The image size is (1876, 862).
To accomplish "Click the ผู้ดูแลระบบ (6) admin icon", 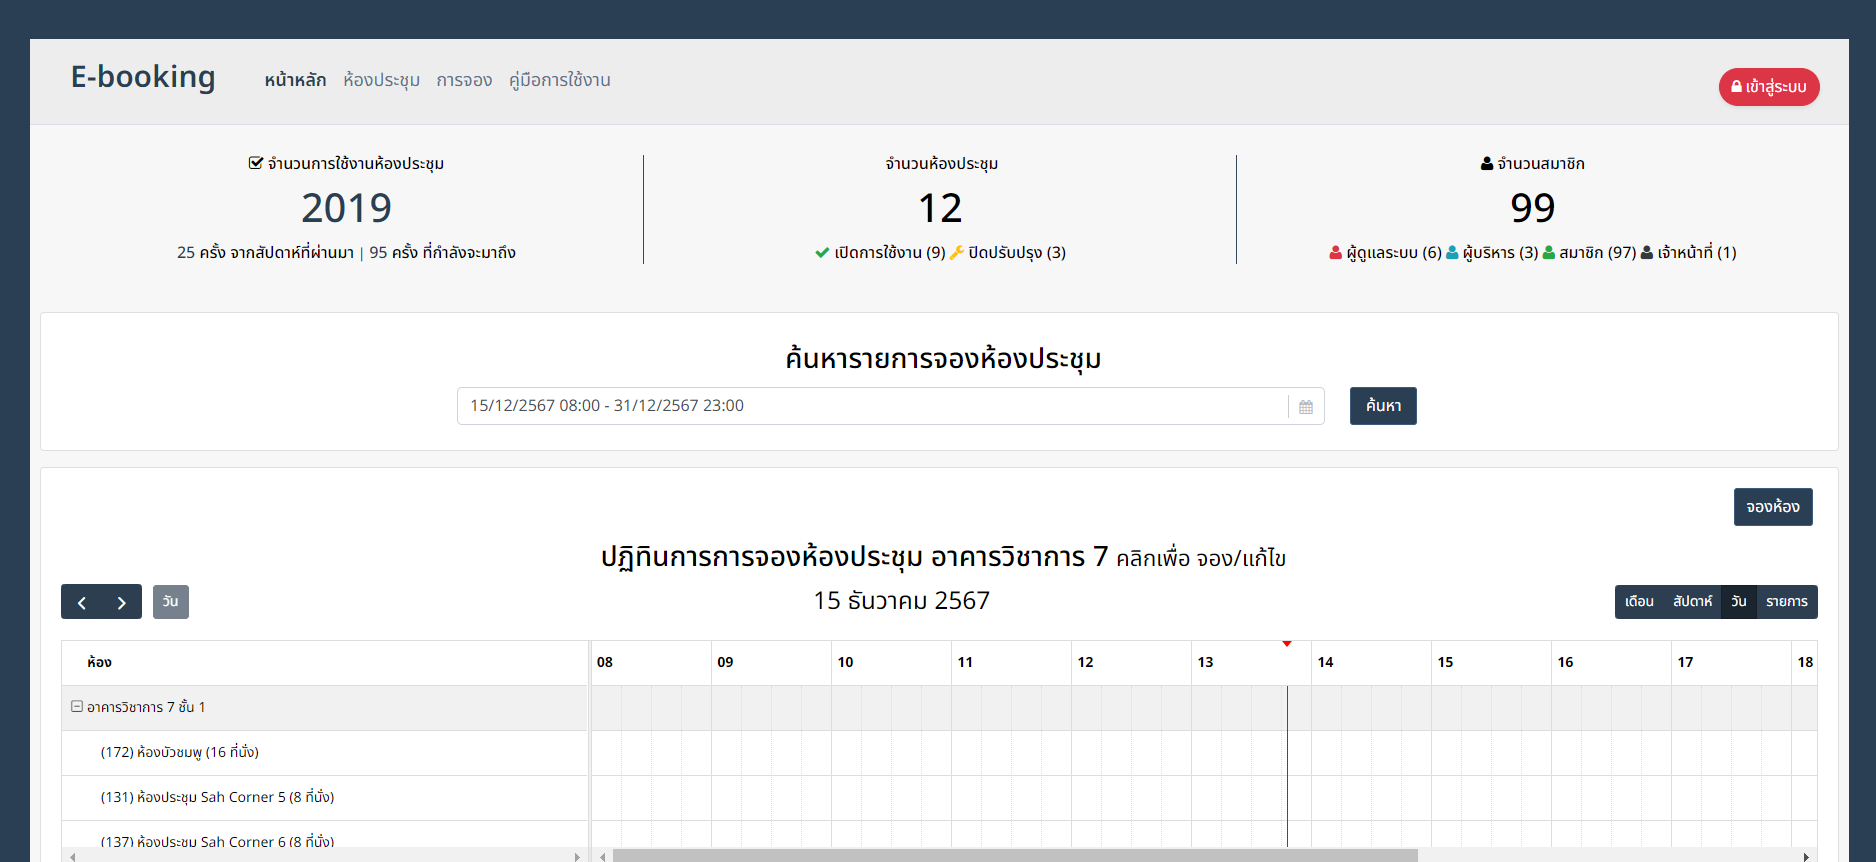I will 1335,253.
